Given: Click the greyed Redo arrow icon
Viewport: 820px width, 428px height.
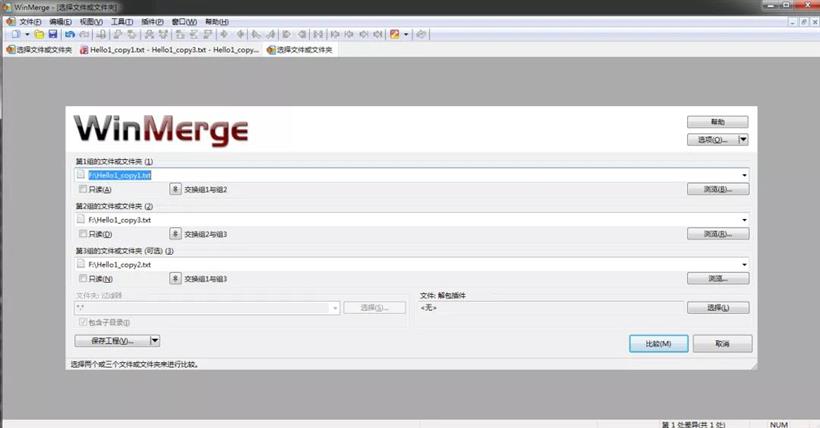Looking at the screenshot, I should pos(84,35).
